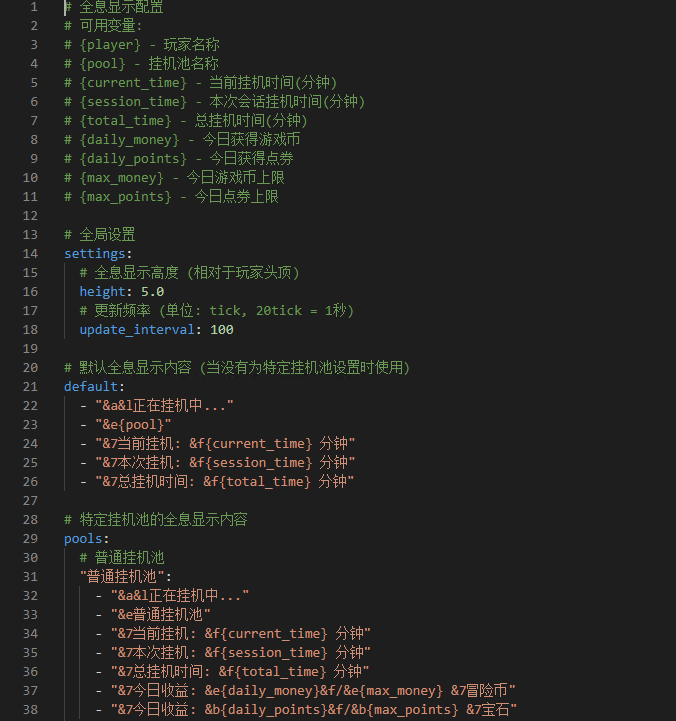Viewport: 676px width, 721px height.
Task: Click the line containing &7冒险币
Action: coord(305,690)
